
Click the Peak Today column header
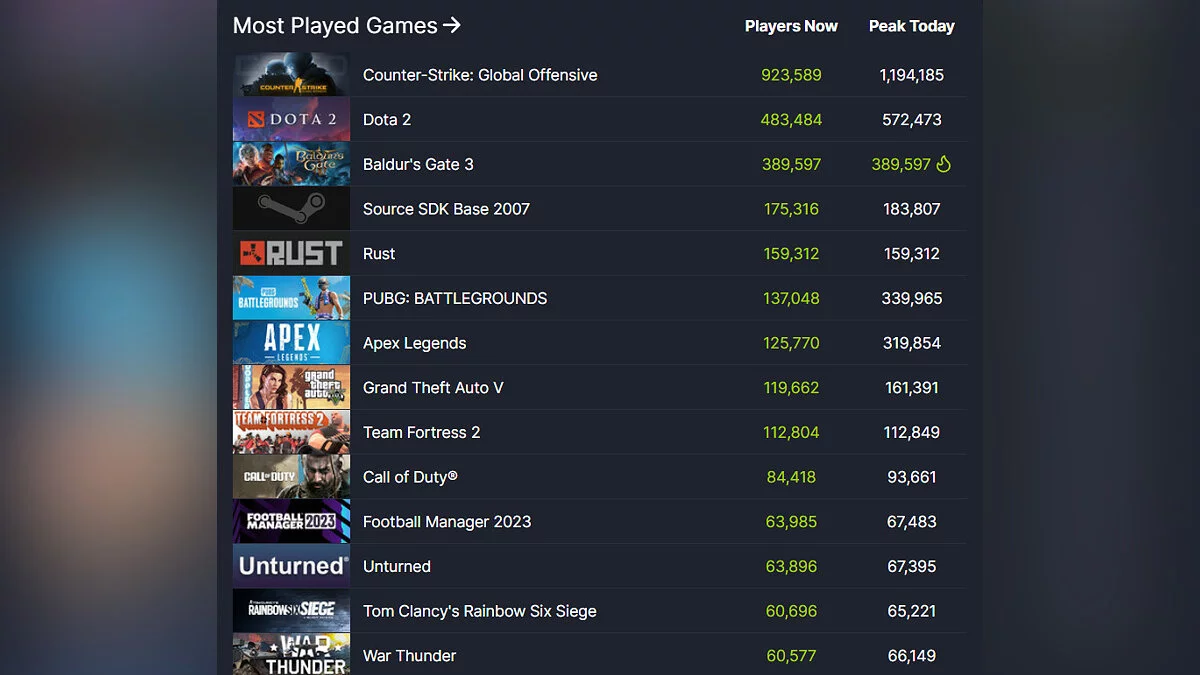[911, 26]
